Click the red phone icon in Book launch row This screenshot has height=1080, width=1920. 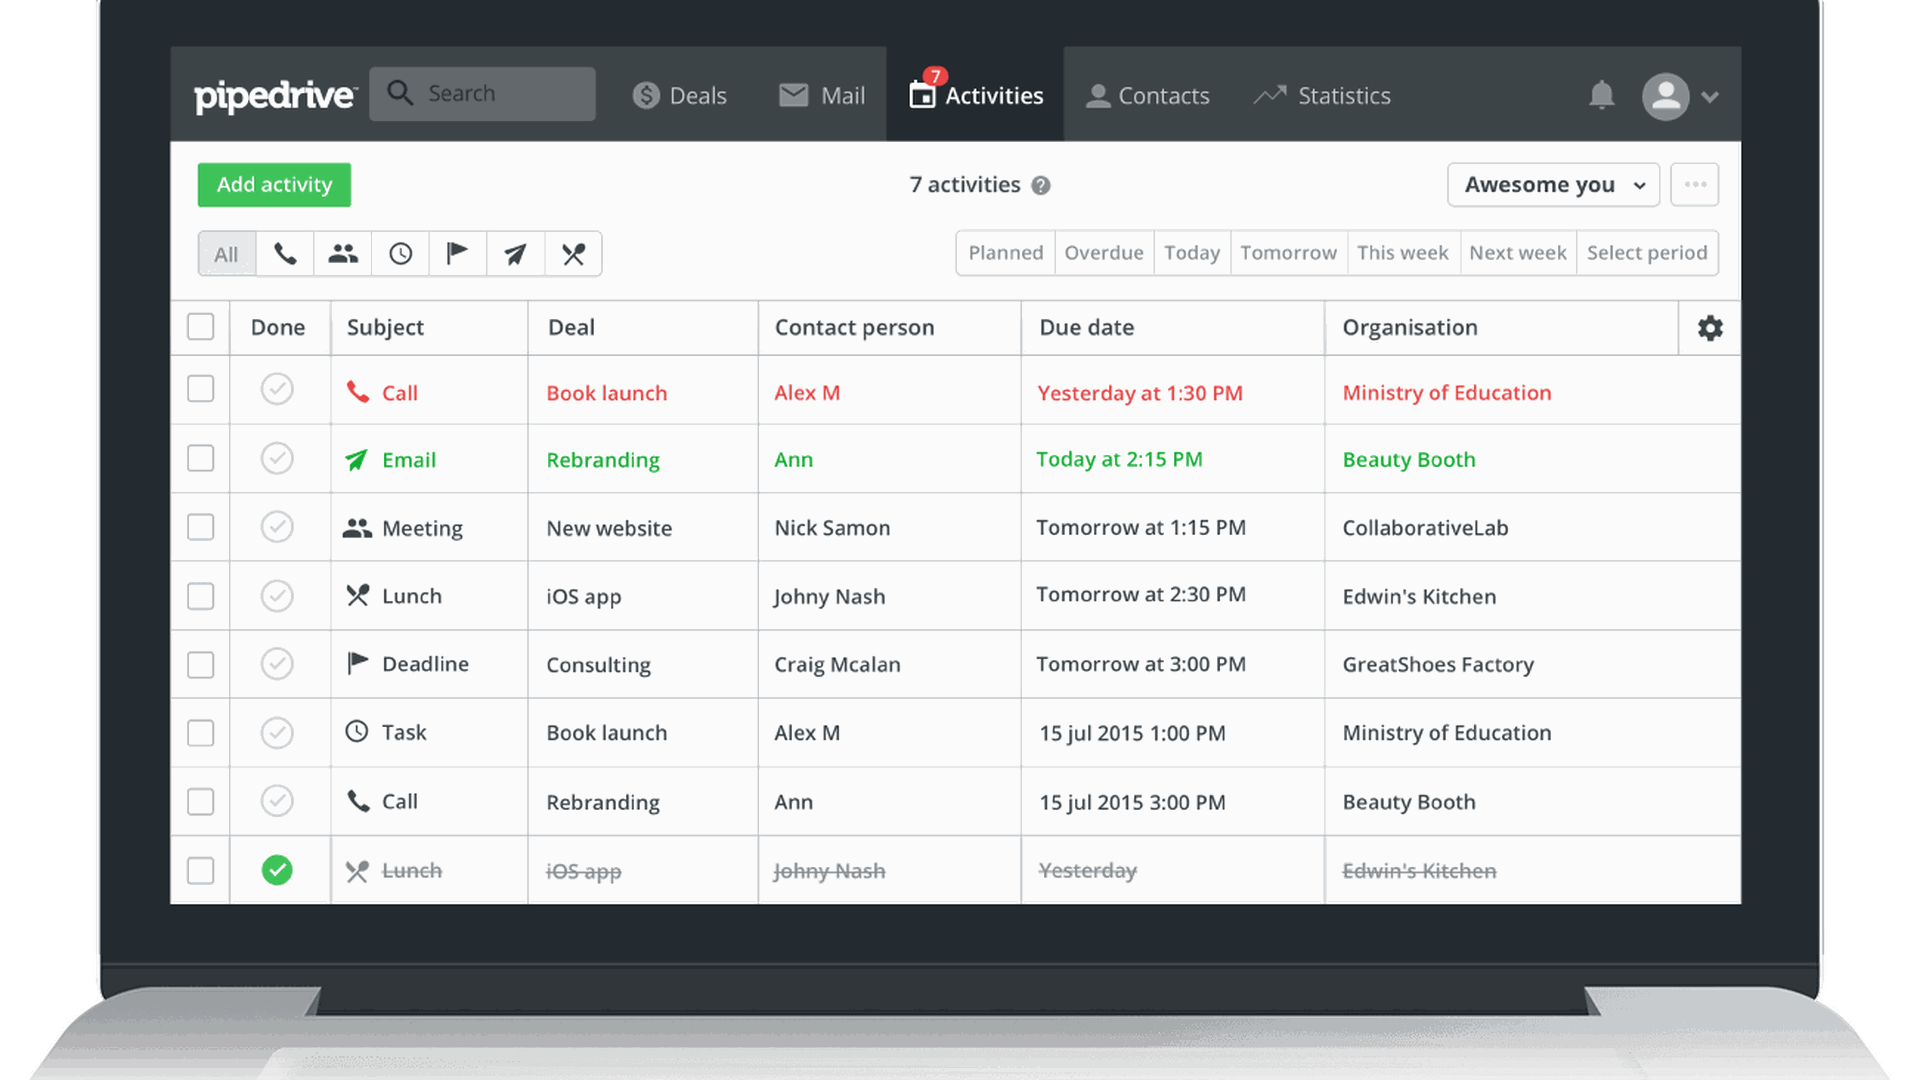coord(357,392)
